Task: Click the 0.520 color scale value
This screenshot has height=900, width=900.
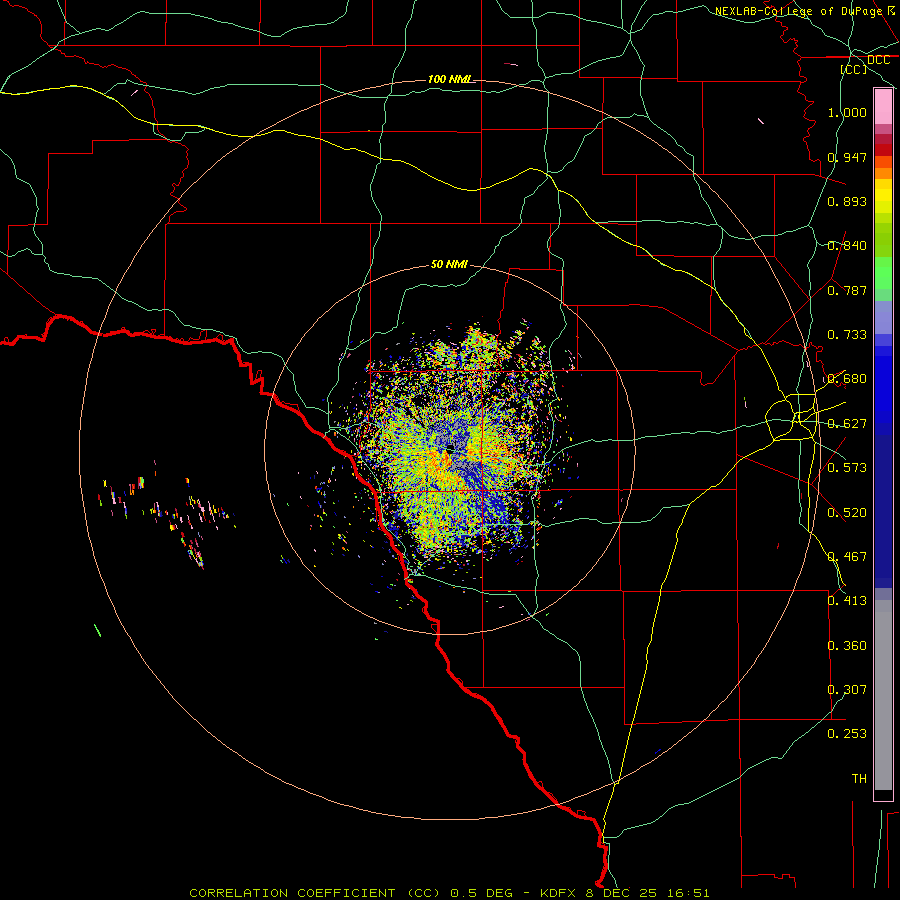Action: tap(847, 513)
